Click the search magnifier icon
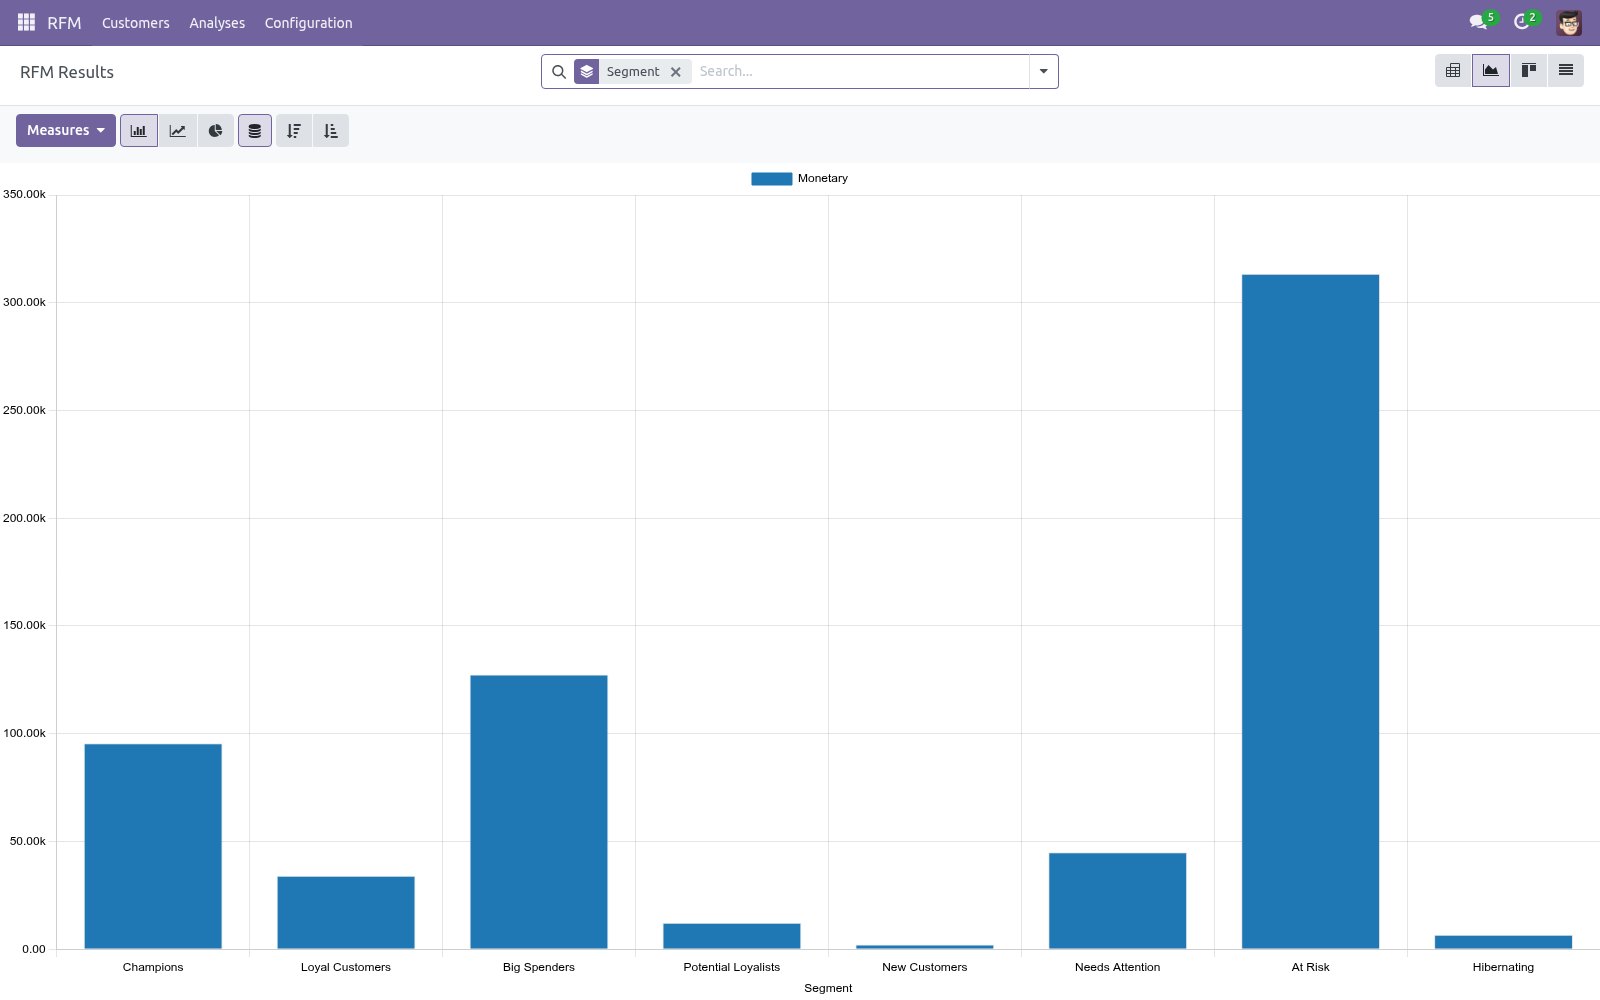Image resolution: width=1600 pixels, height=1000 pixels. pyautogui.click(x=559, y=72)
